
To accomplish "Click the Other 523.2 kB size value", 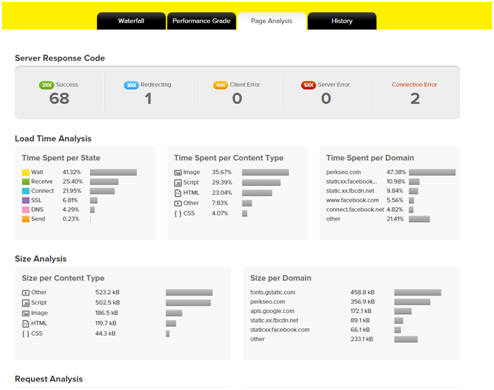I will [x=107, y=292].
